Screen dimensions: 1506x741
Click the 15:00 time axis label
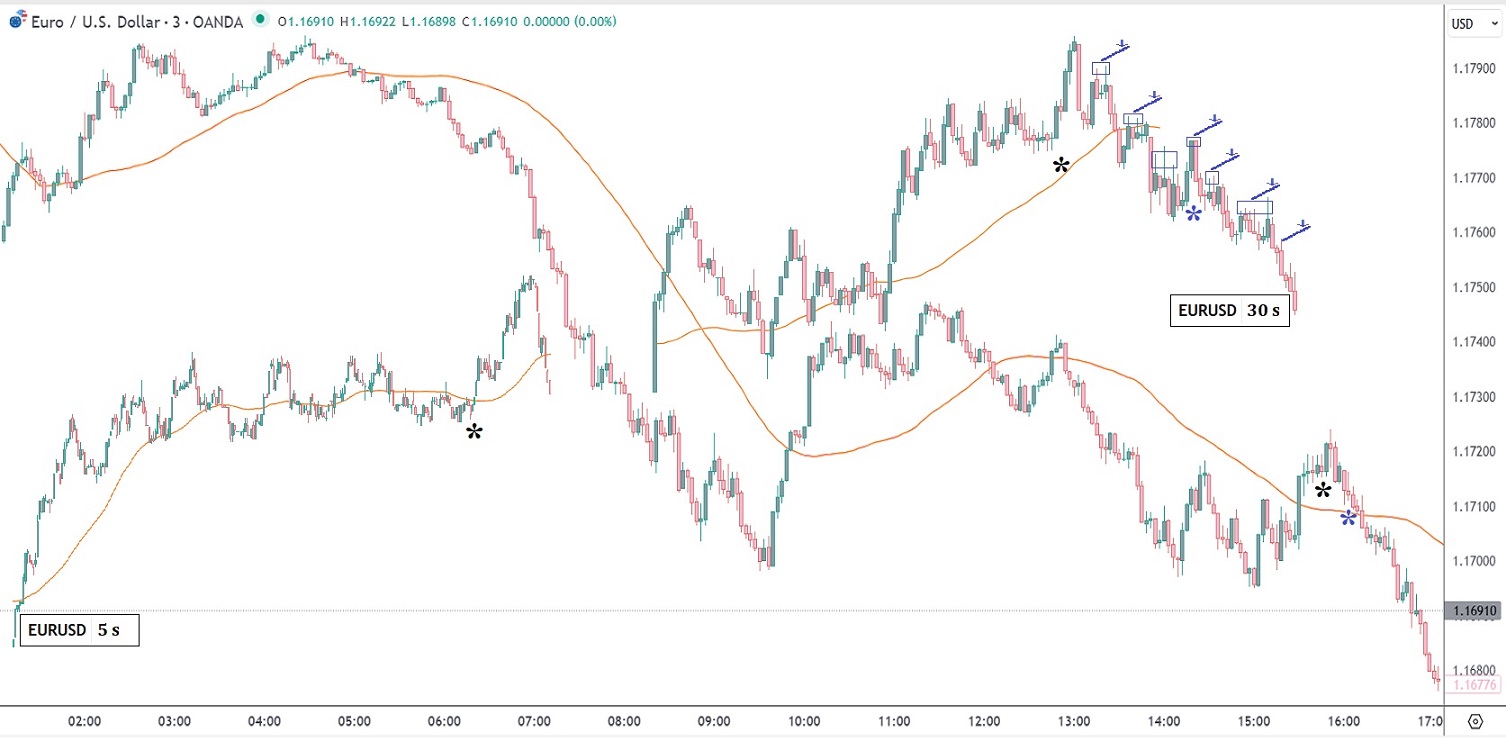[1254, 721]
